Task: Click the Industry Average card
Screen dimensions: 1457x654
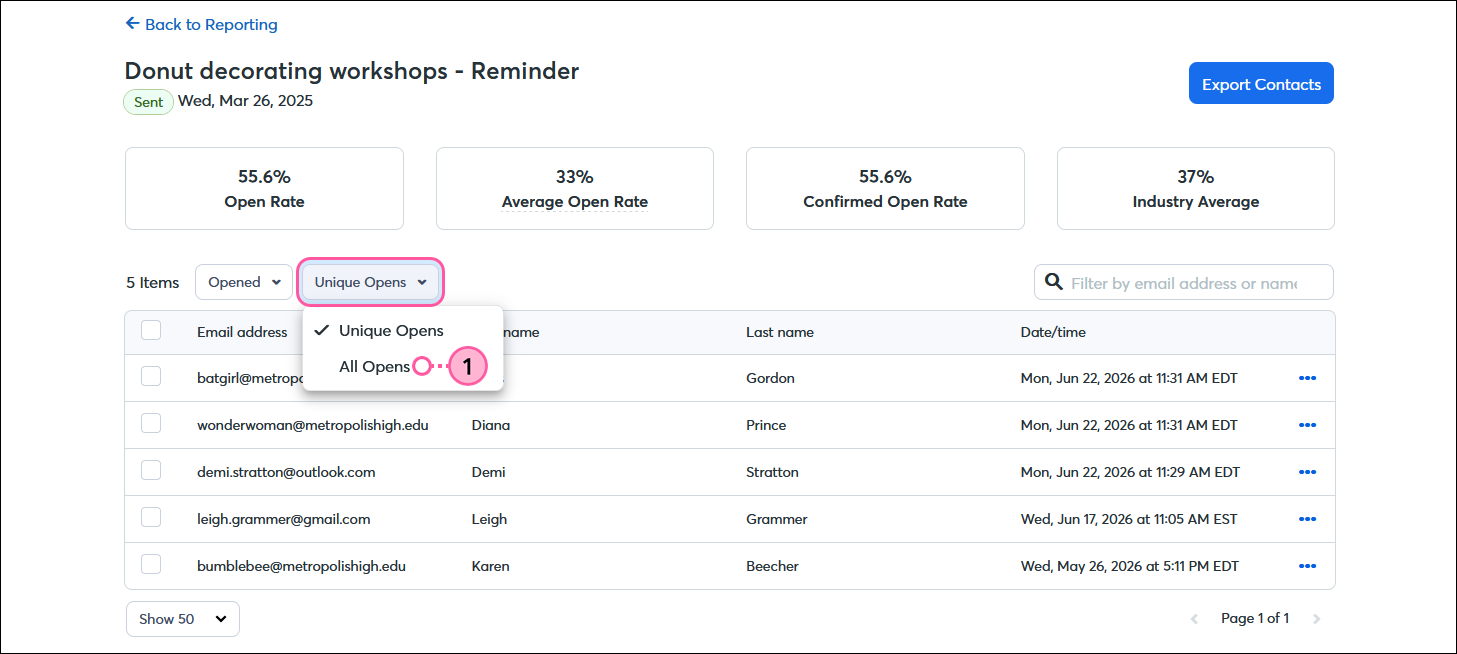Action: [1196, 189]
